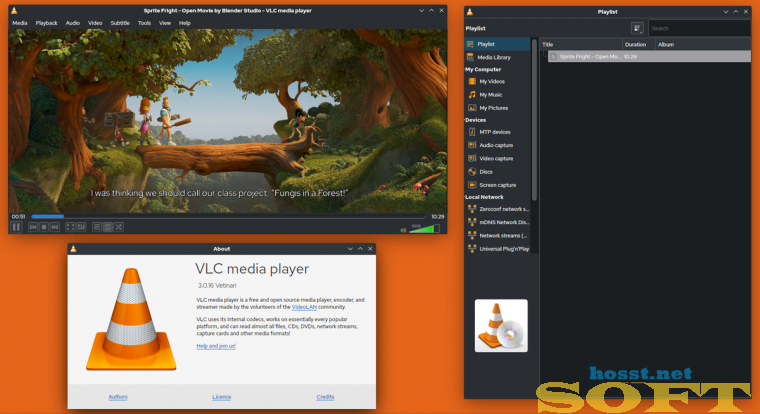Collapse the My Computer section header
Viewport: 760px width, 414px height.
point(483,69)
